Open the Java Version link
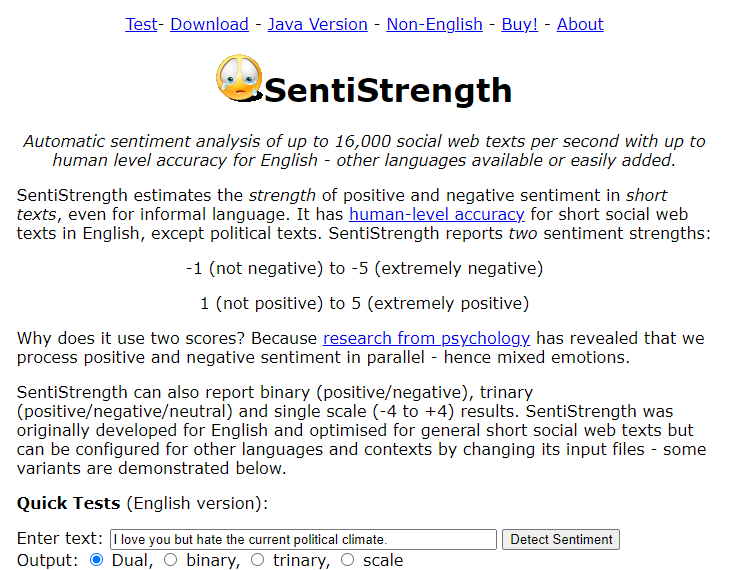The image size is (732, 570). [317, 24]
